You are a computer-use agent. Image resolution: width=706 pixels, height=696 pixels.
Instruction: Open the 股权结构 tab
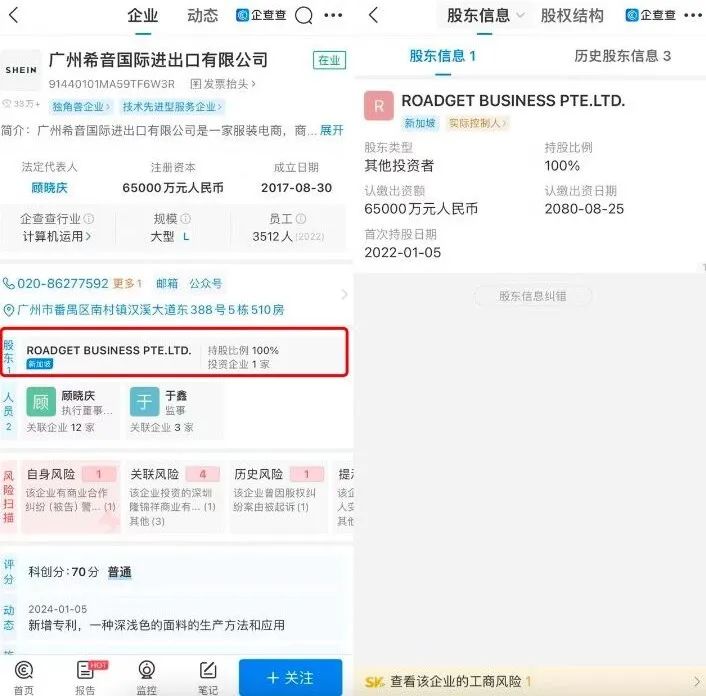572,15
